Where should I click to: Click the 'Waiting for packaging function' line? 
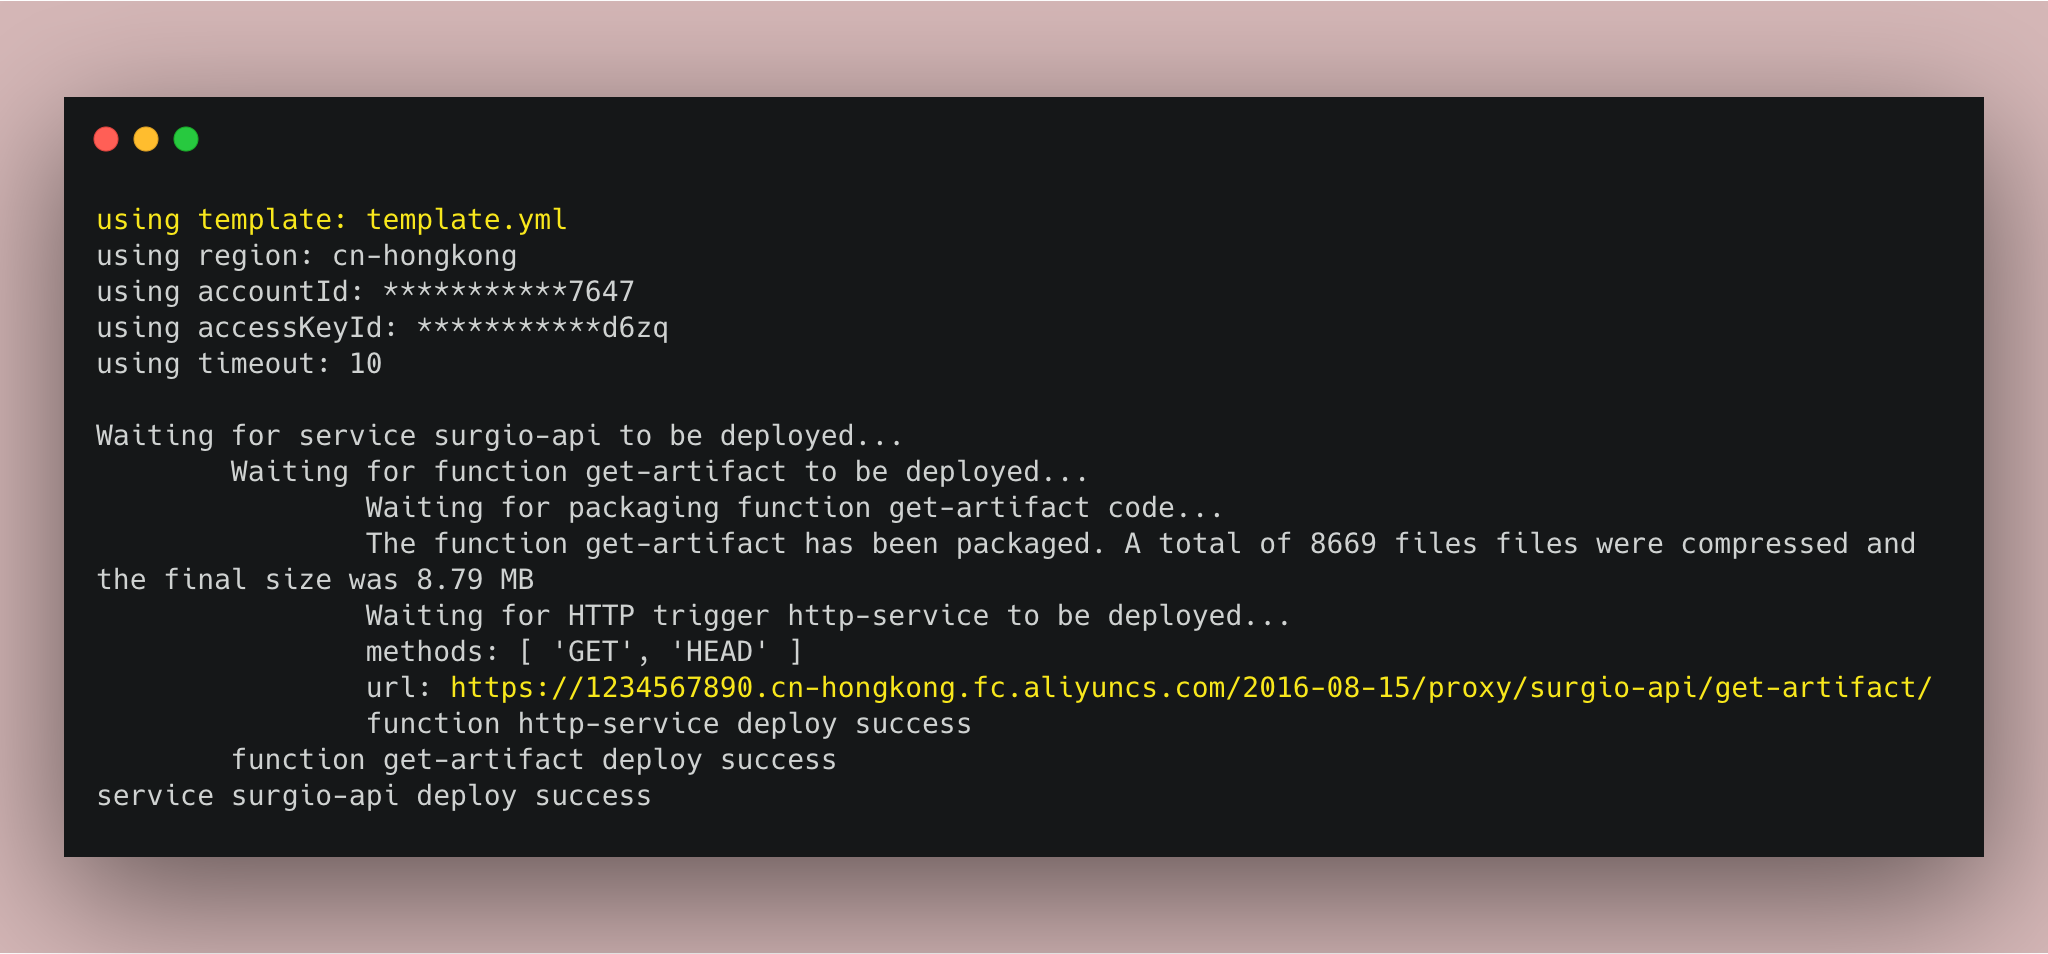pos(795,508)
